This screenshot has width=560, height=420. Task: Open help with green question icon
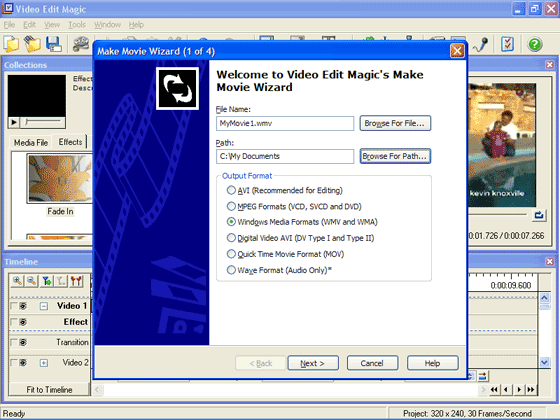pos(535,45)
